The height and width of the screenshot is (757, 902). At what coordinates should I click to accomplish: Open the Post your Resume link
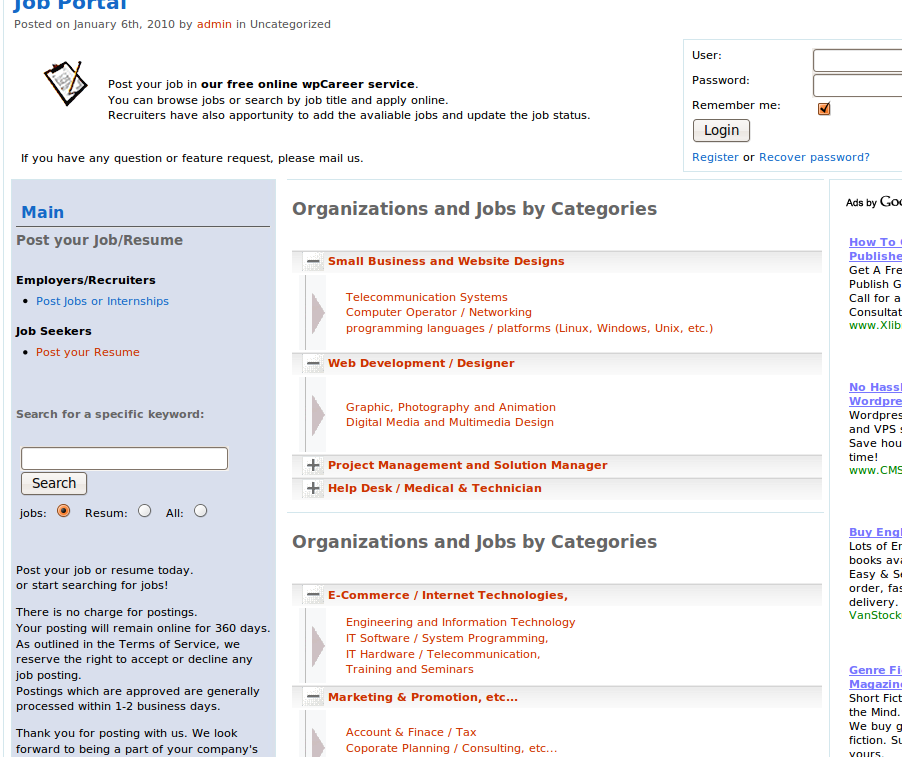pyautogui.click(x=88, y=352)
